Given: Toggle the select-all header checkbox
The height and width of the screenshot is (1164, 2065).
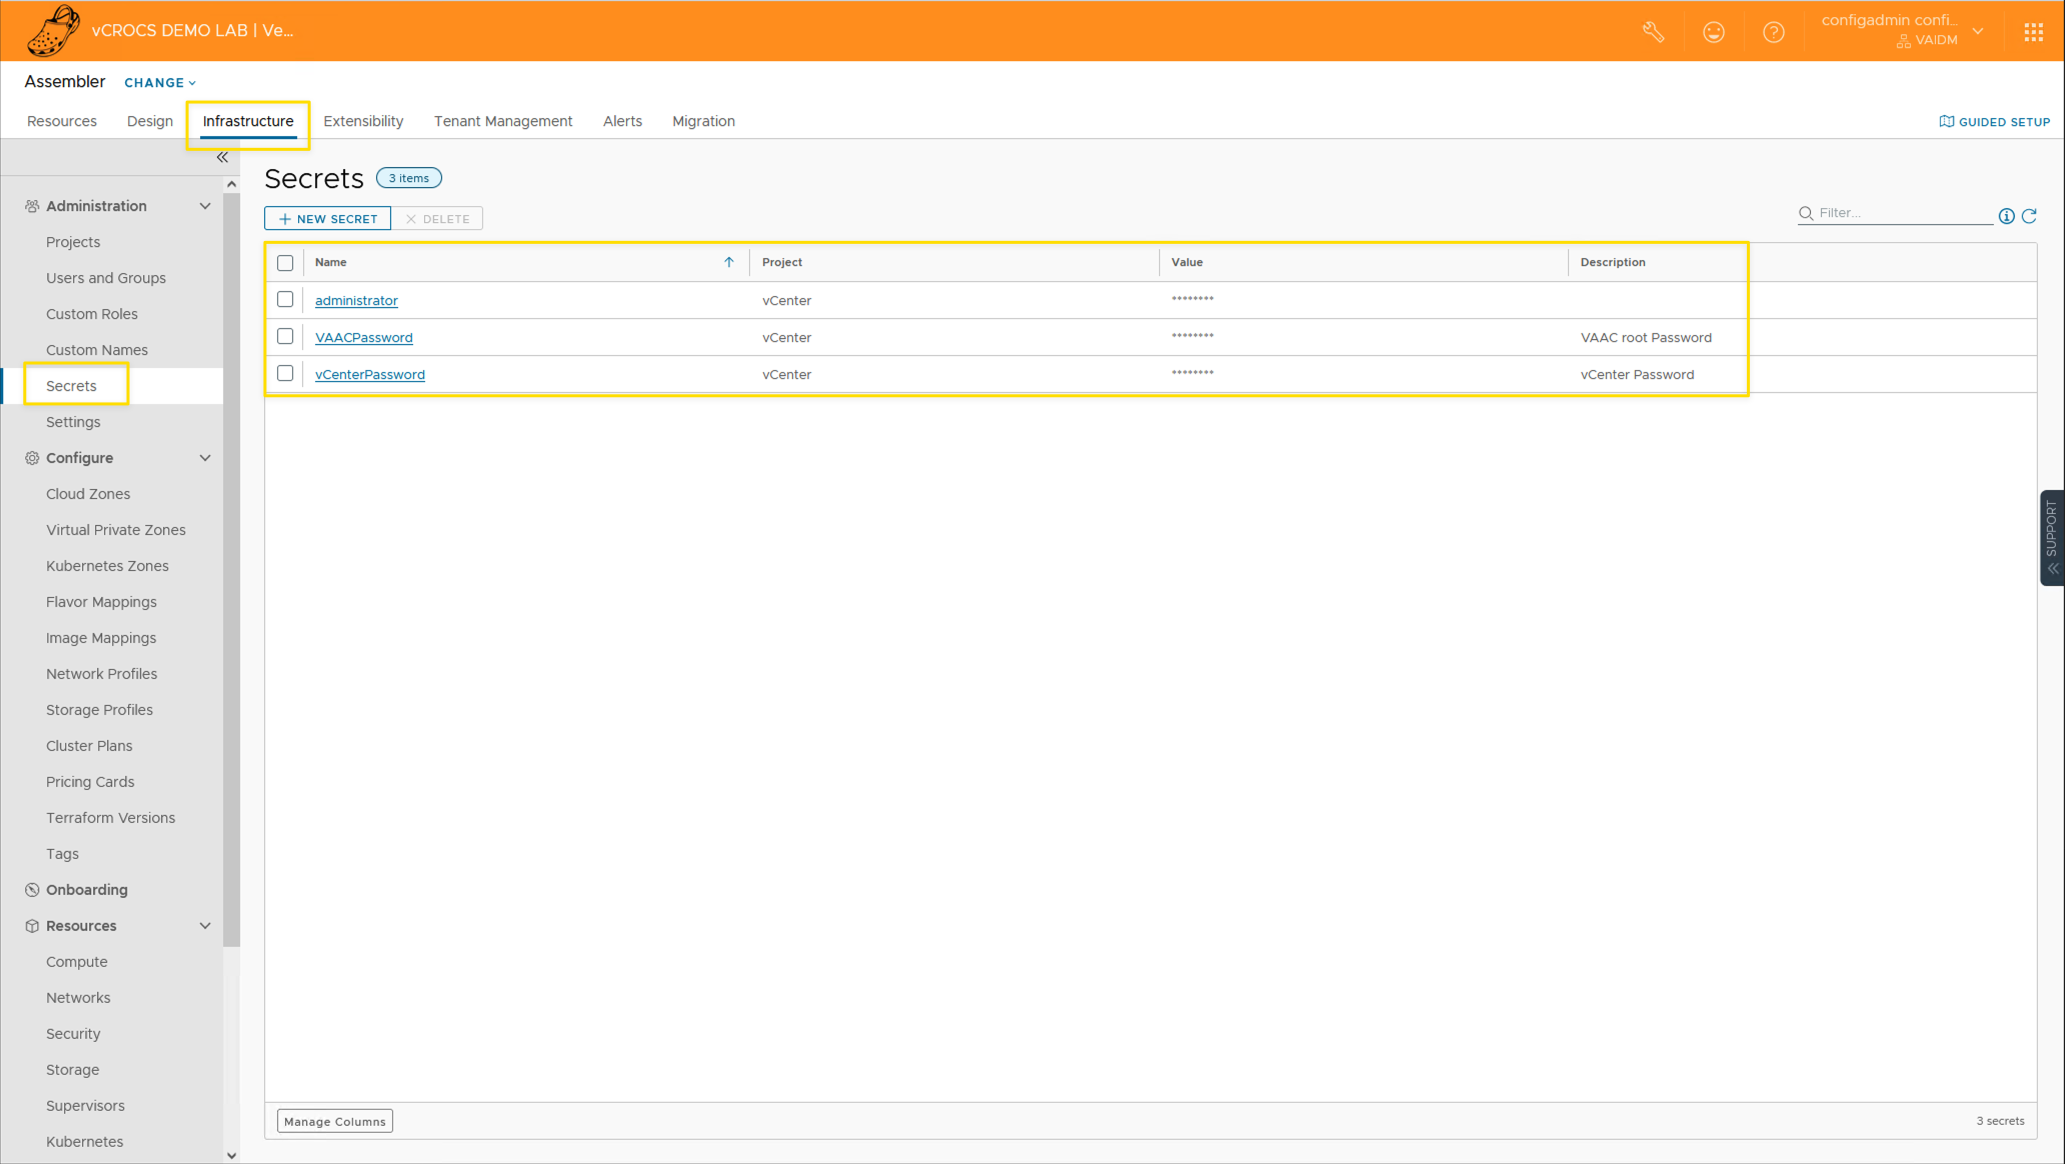Looking at the screenshot, I should (285, 263).
